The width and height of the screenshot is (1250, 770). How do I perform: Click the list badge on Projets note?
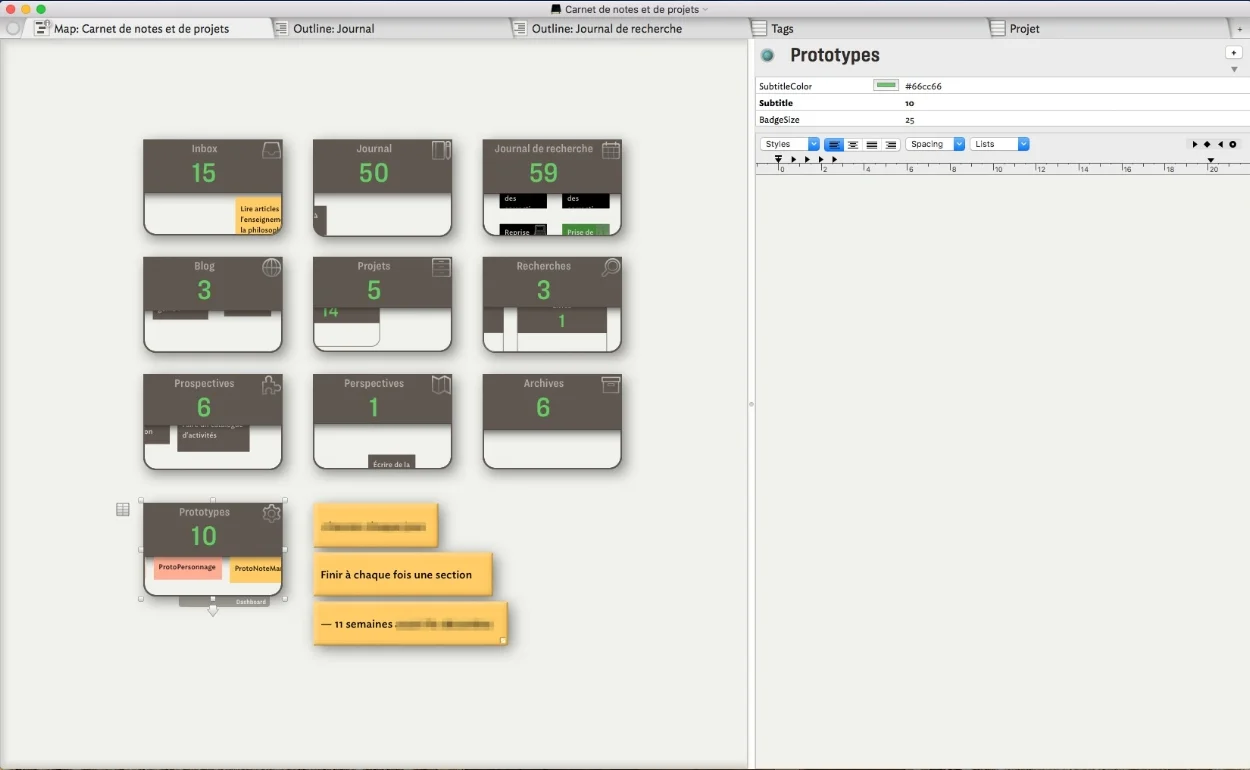point(441,268)
